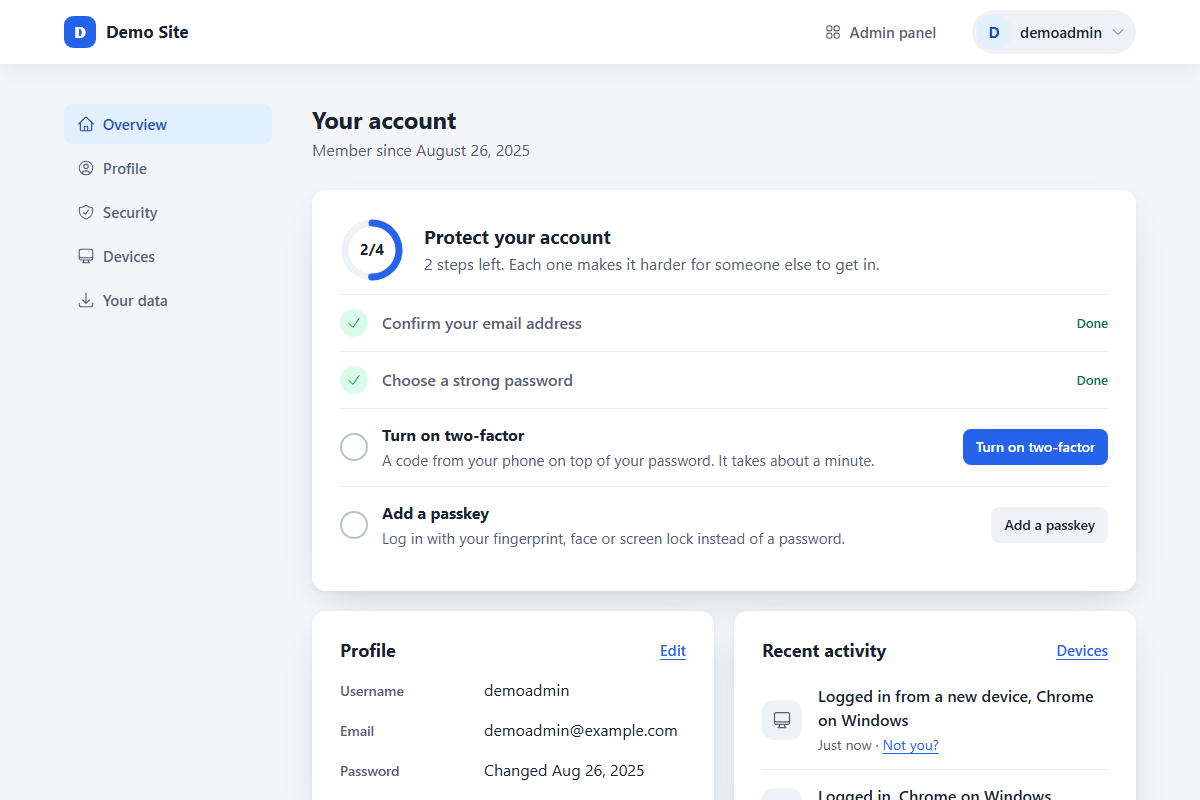
Task: Click the Security shield icon in sidebar
Action: point(86,213)
